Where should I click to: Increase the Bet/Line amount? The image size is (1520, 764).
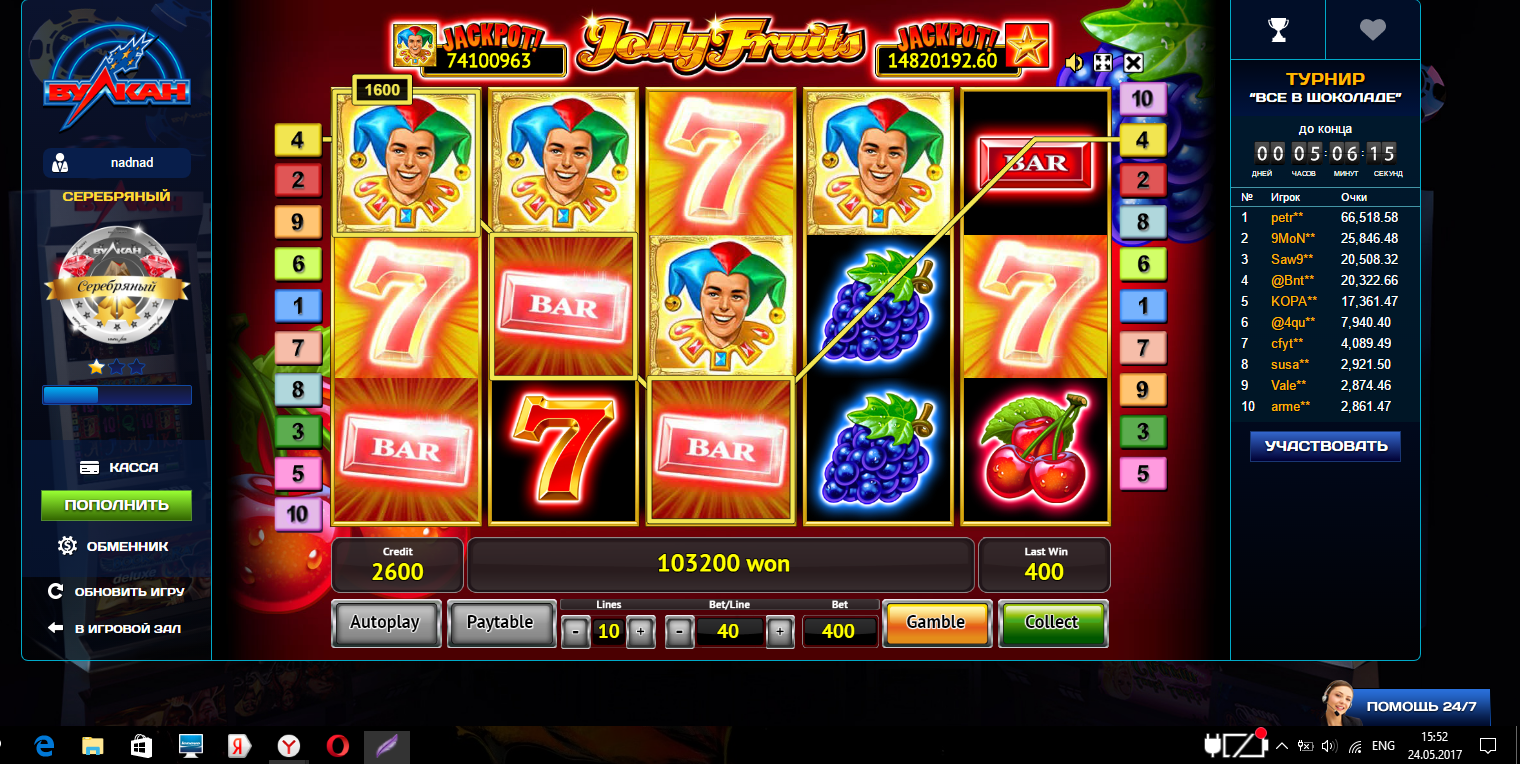click(x=780, y=632)
